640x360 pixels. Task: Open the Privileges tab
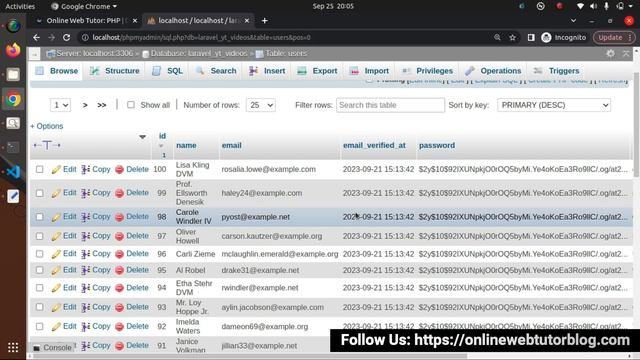(428, 71)
